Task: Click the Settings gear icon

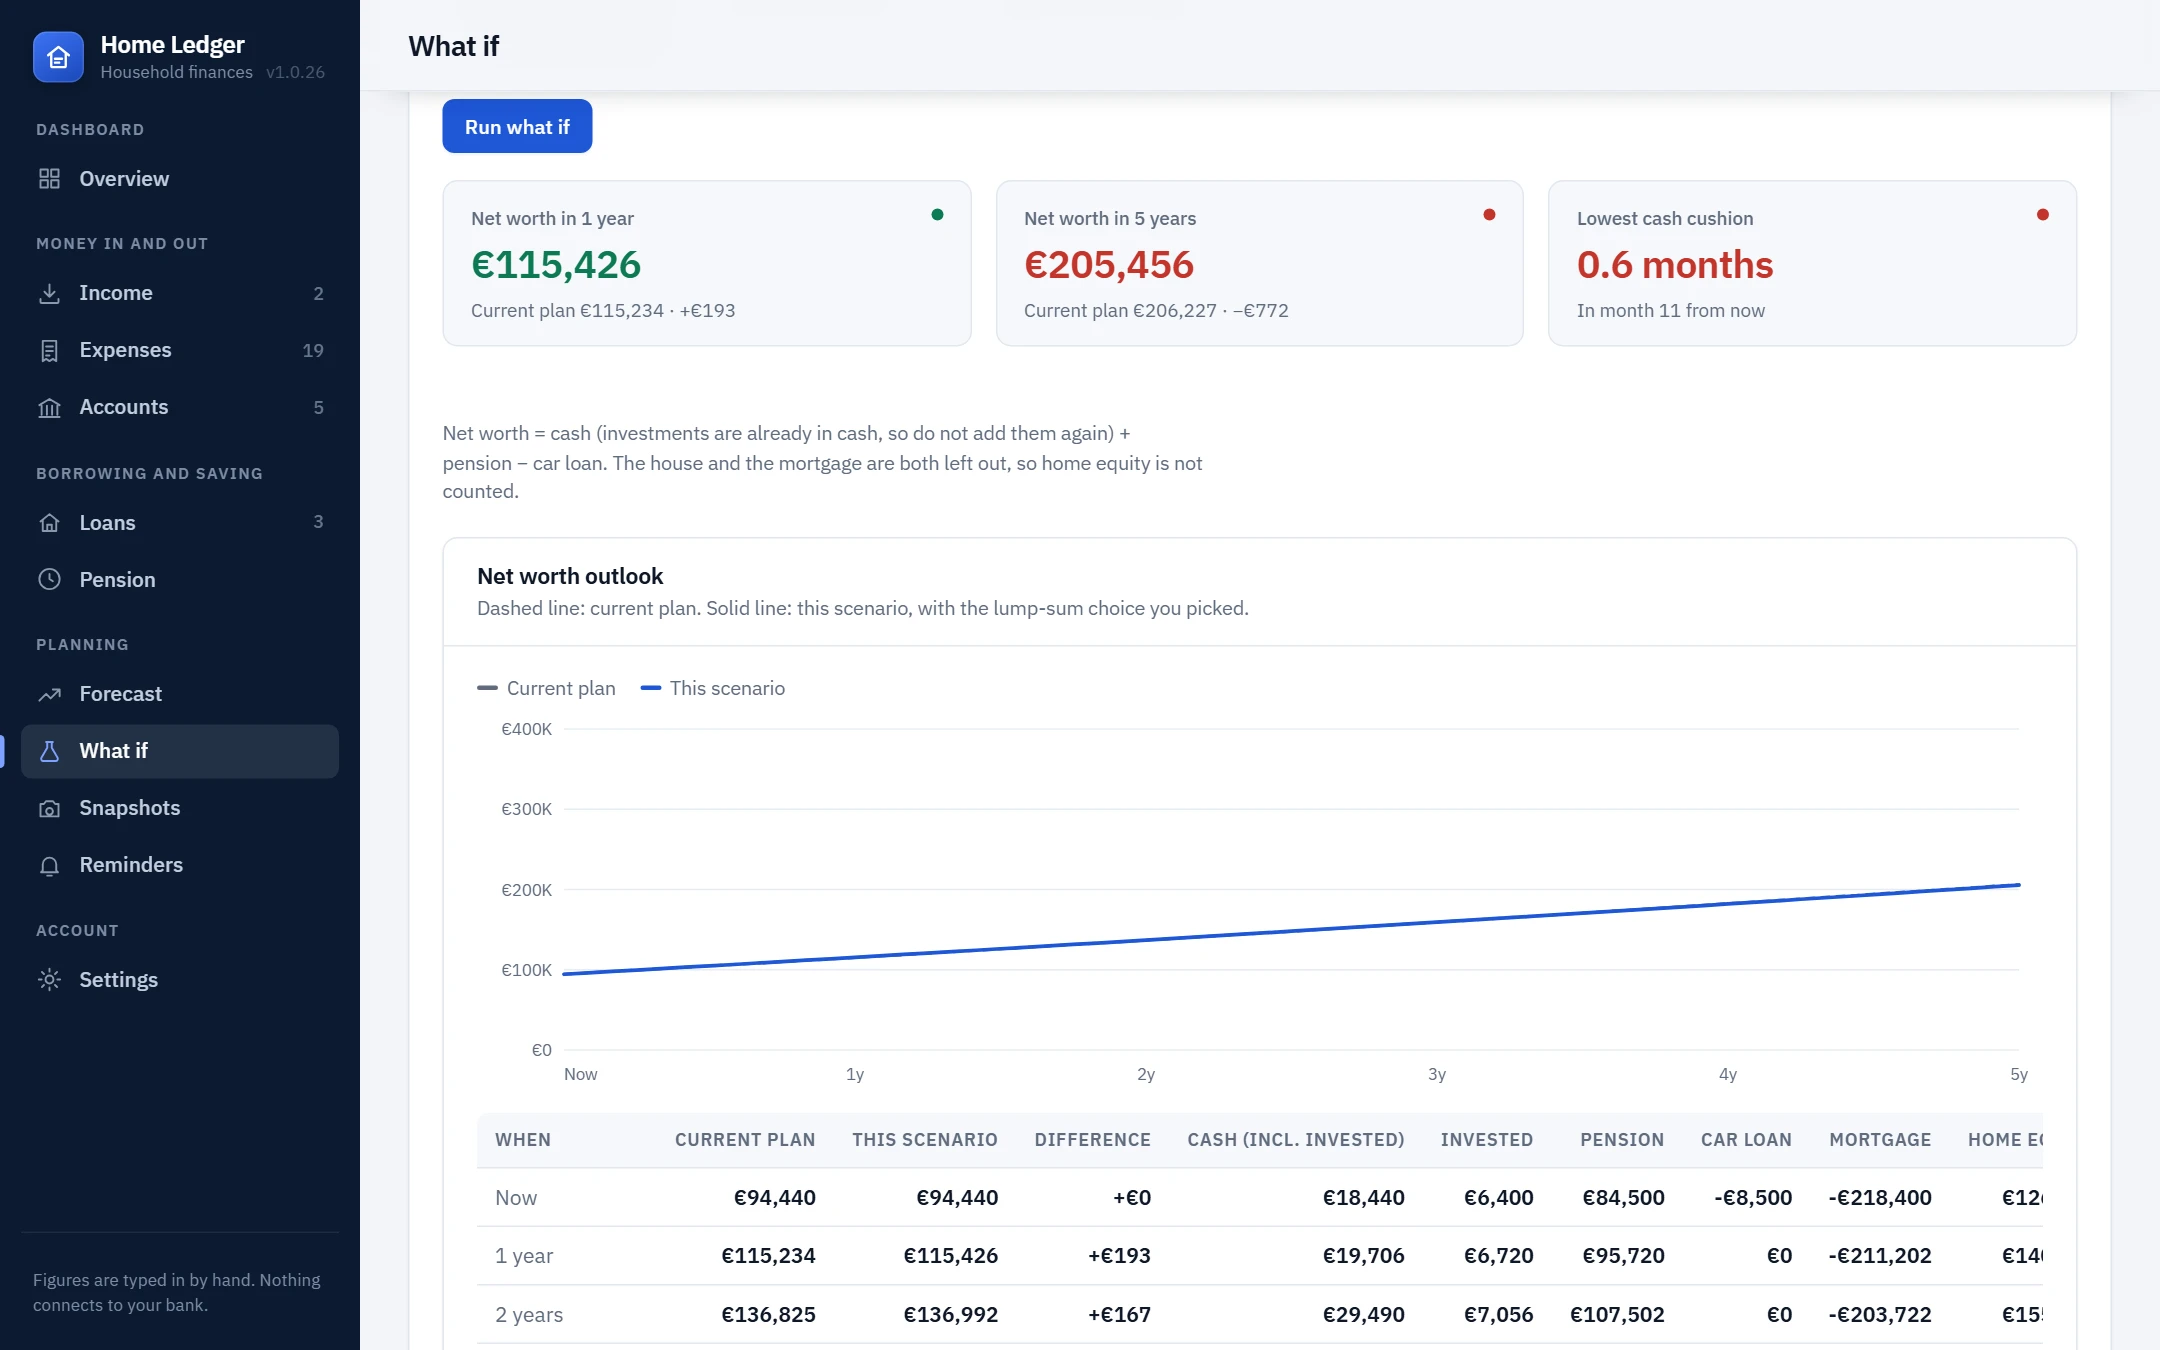Action: (x=49, y=980)
